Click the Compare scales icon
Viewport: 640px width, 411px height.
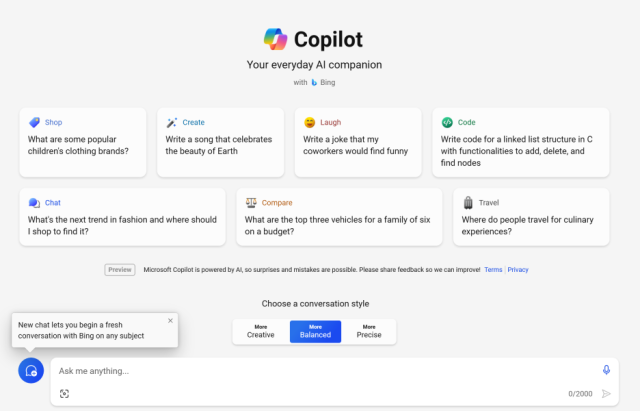pyautogui.click(x=251, y=202)
